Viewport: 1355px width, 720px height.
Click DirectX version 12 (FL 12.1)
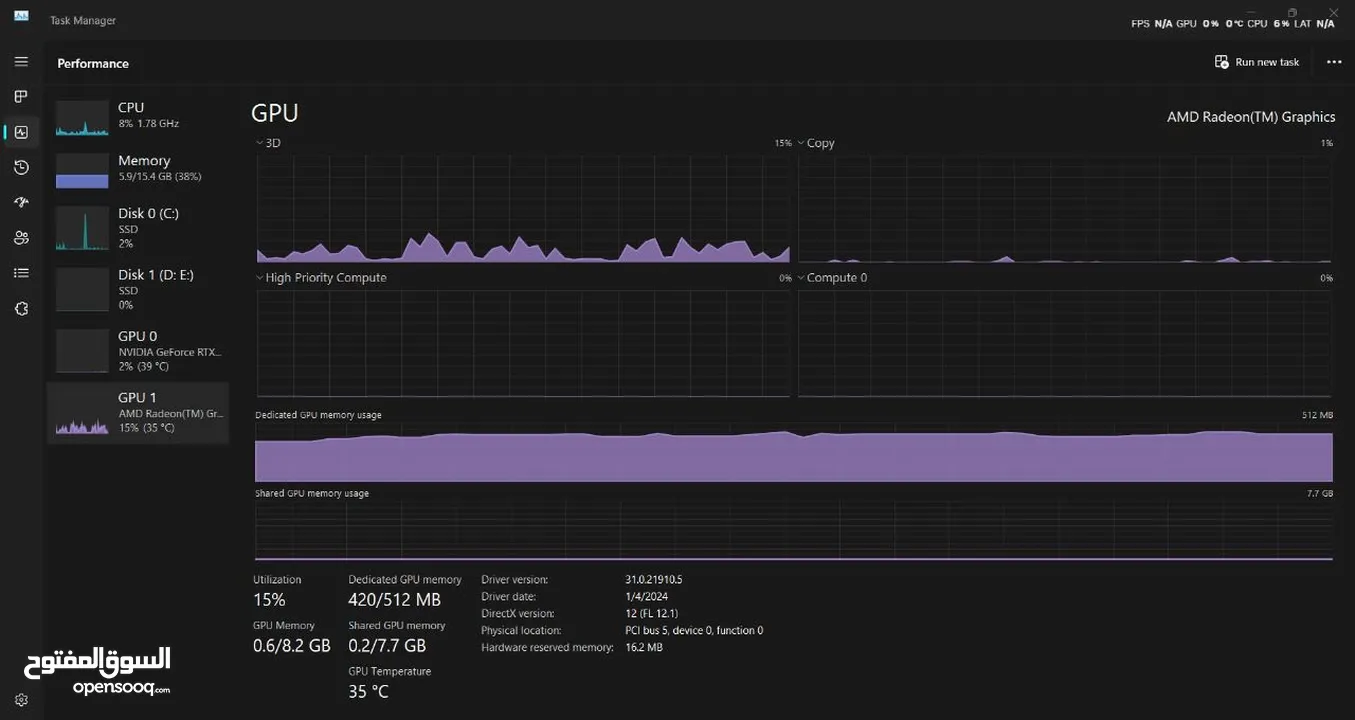click(x=652, y=613)
